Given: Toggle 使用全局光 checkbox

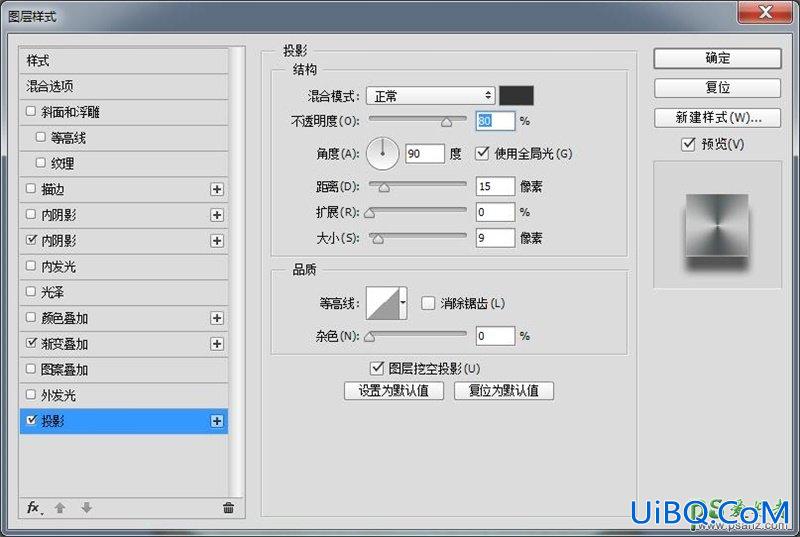Looking at the screenshot, I should pos(482,153).
